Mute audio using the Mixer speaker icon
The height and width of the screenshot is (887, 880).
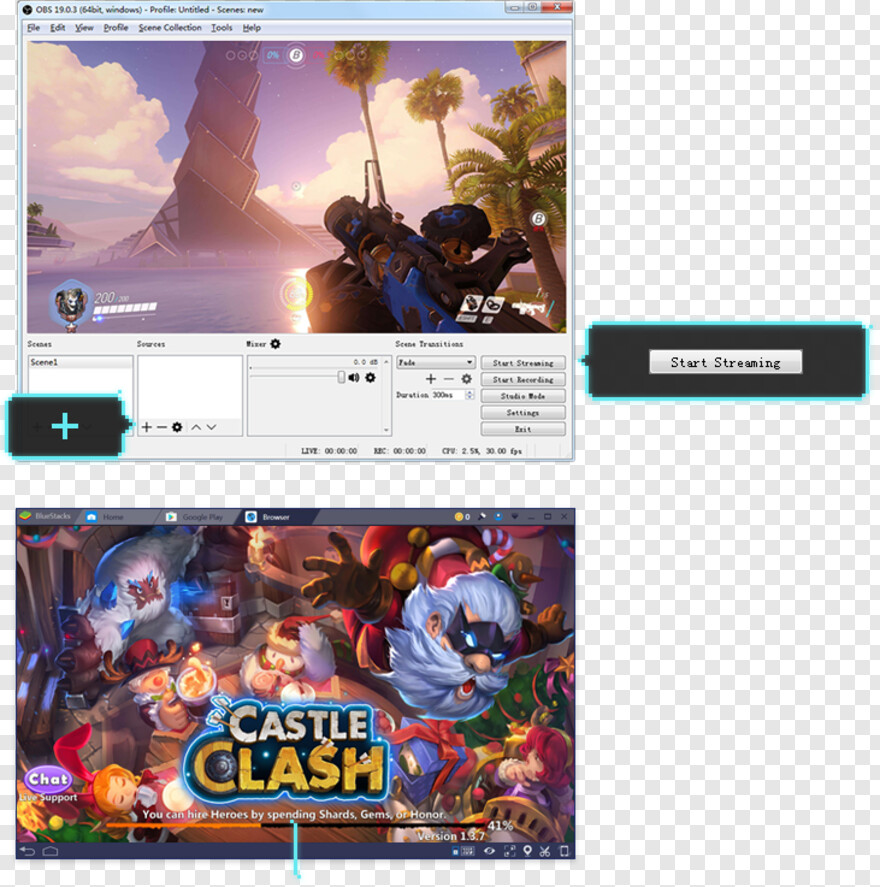[x=354, y=377]
